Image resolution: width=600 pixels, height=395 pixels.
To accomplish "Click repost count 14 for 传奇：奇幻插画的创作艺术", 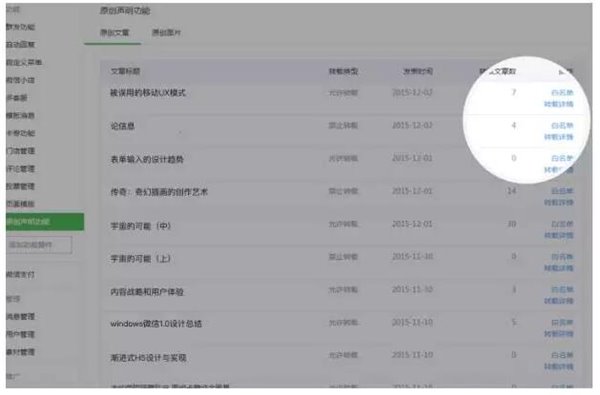I will pyautogui.click(x=512, y=191).
